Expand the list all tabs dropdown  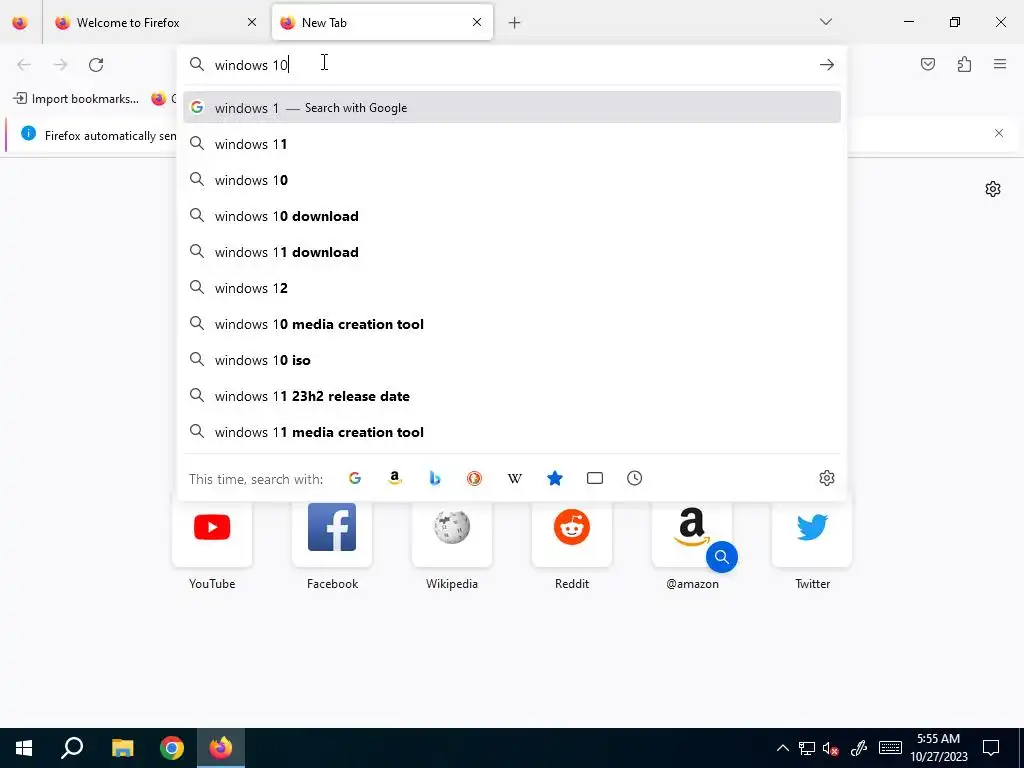coord(825,22)
